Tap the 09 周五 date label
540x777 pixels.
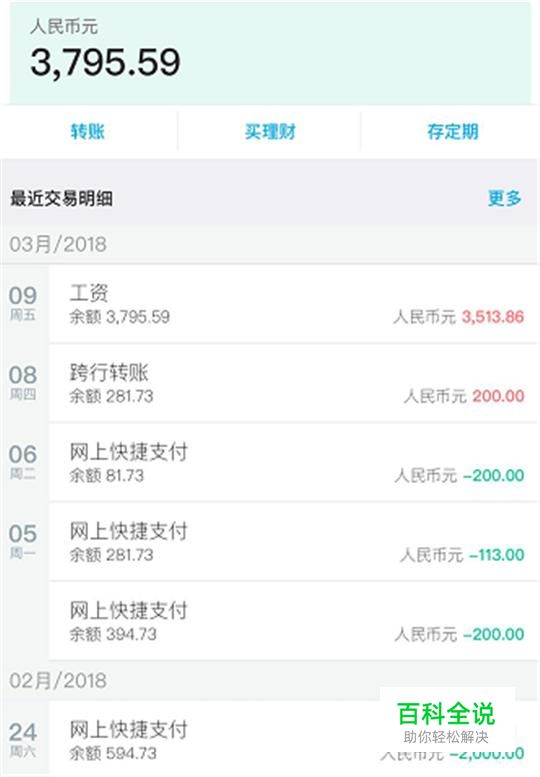coord(23,303)
